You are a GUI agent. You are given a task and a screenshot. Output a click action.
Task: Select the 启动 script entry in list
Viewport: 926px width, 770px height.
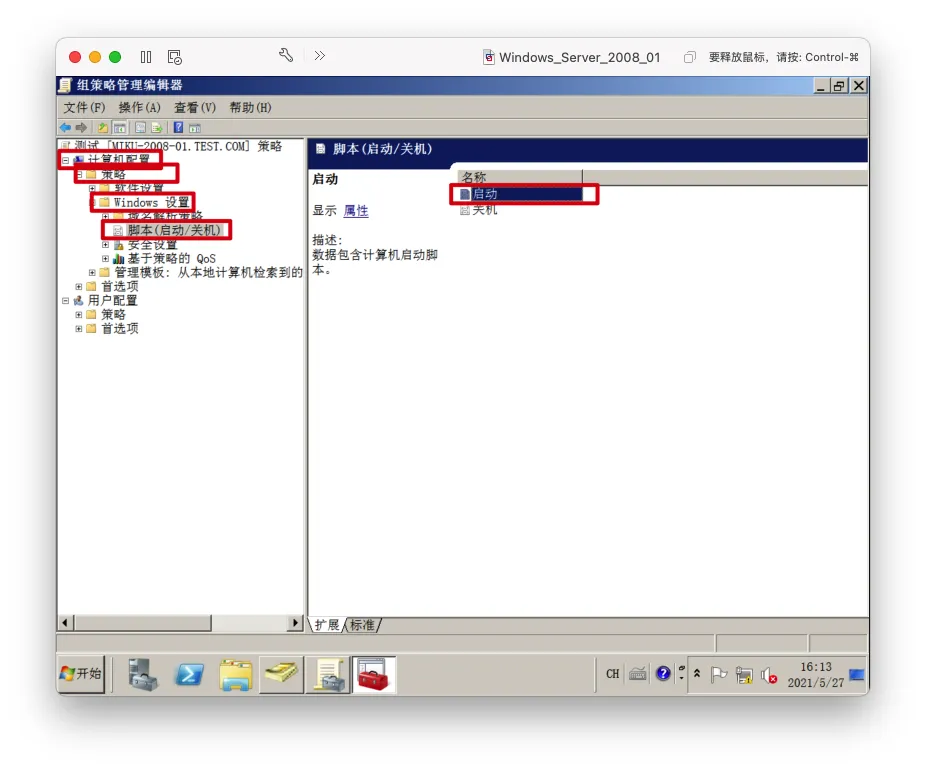coord(520,194)
